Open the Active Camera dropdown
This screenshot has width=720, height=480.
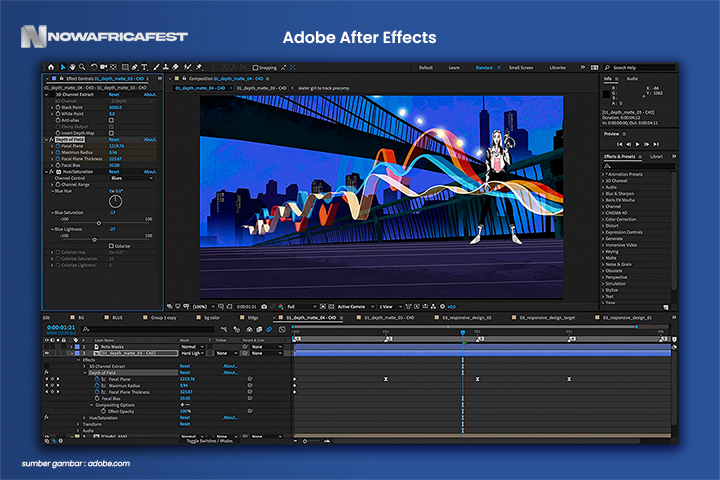[x=356, y=306]
